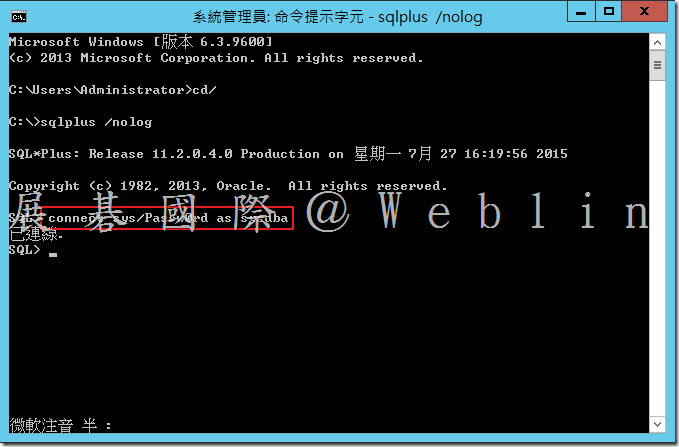679x447 pixels.
Task: Close the sqlplus command prompt window
Action: [x=644, y=12]
